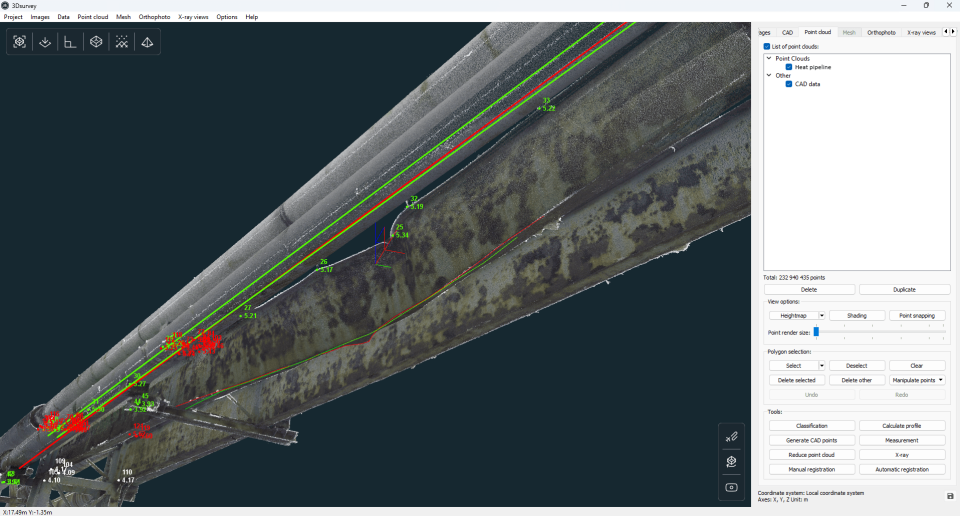Open the Manipulate points dropdown

(917, 380)
